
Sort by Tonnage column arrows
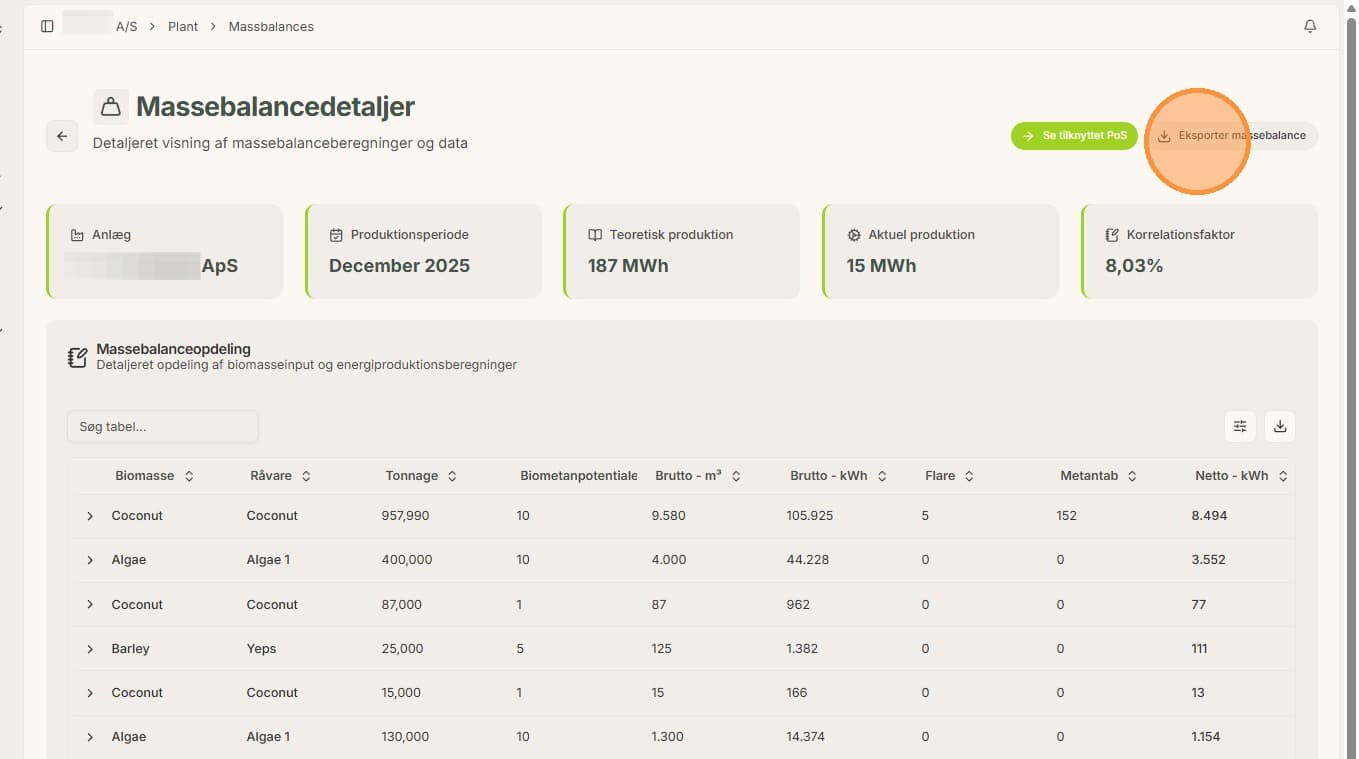coord(452,476)
